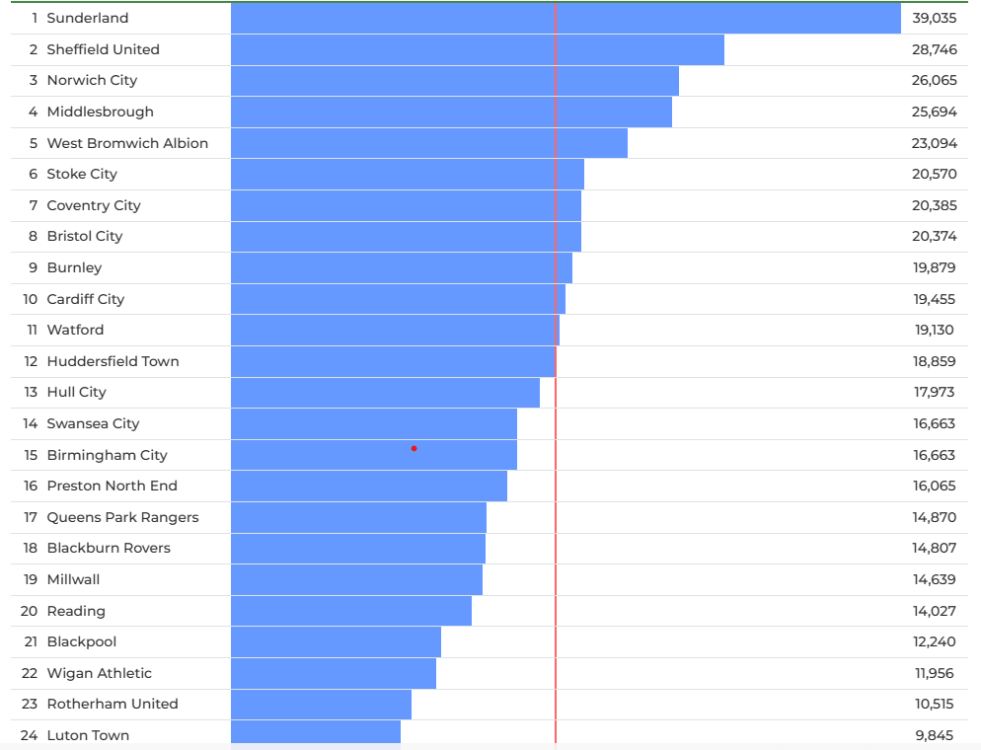Click the Watford team name

pyautogui.click(x=75, y=330)
